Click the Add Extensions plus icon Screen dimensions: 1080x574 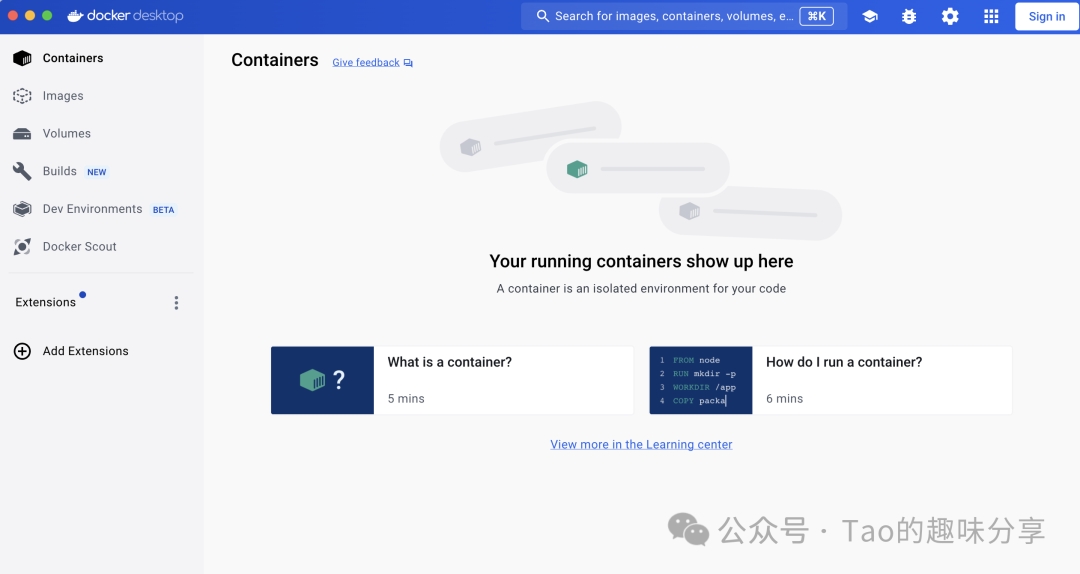pyautogui.click(x=22, y=351)
